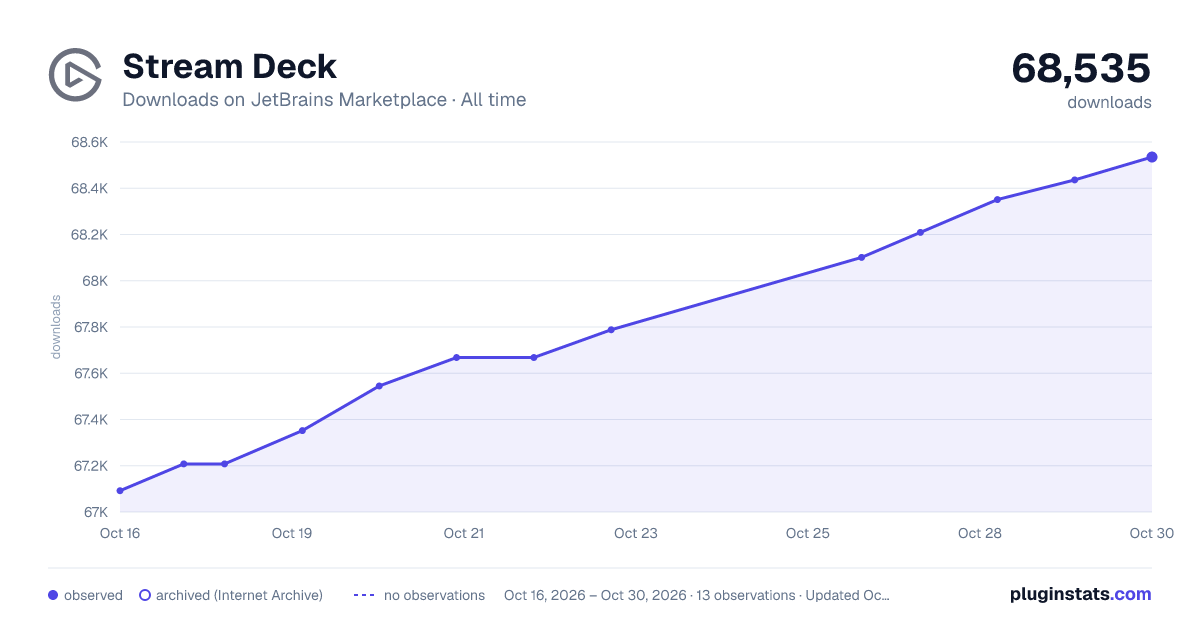Click the observed legend dot
The height and width of the screenshot is (630, 1200).
coord(53,595)
